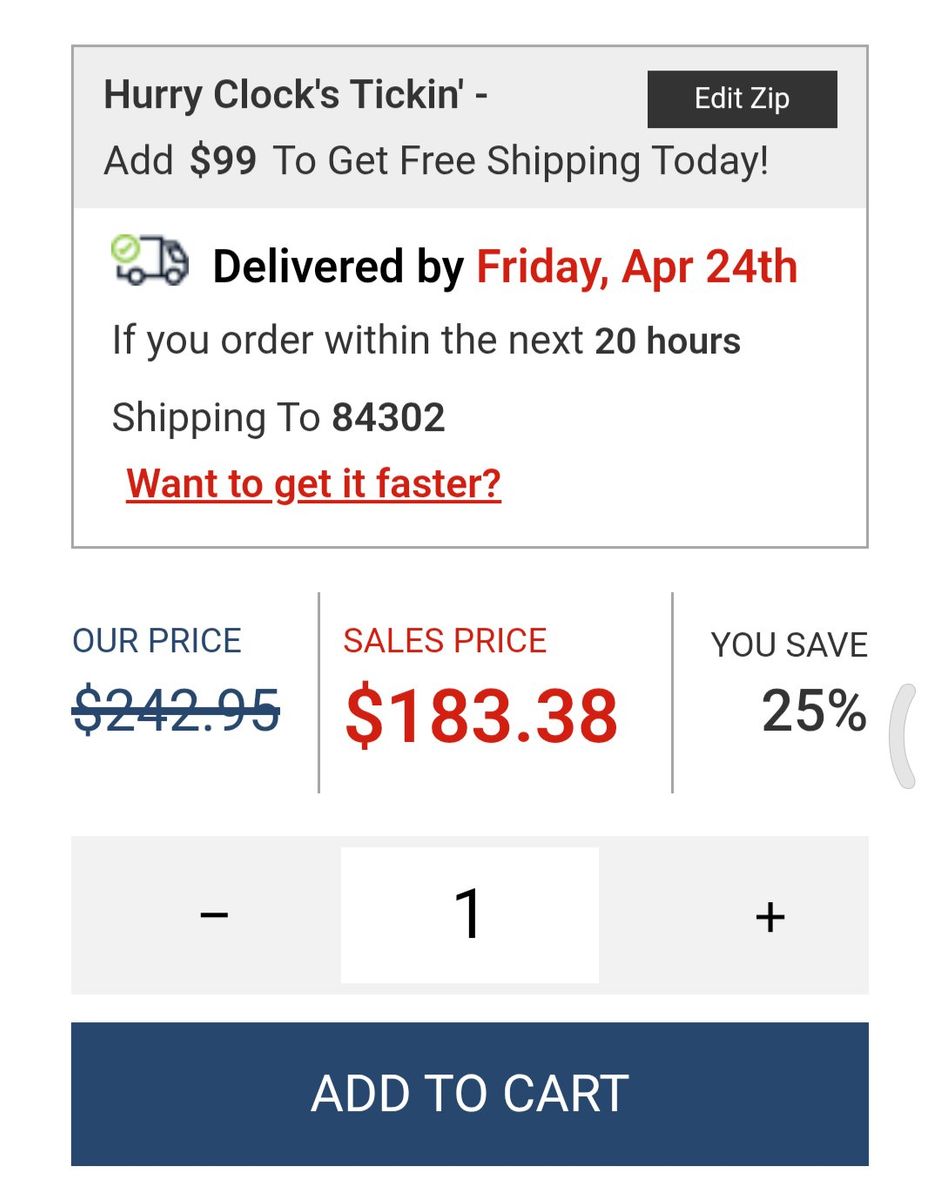The height and width of the screenshot is (1200, 940).
Task: Click the $99 free shipping amount
Action: (x=223, y=160)
